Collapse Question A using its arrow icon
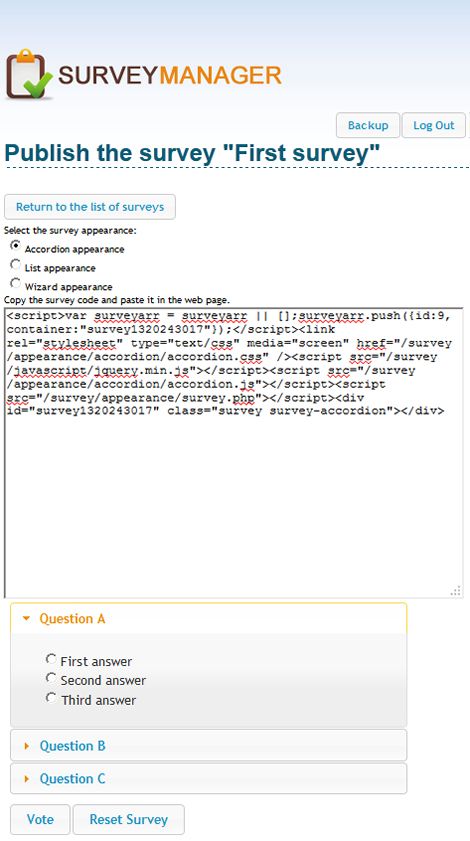This screenshot has height=841, width=470. [x=26, y=618]
